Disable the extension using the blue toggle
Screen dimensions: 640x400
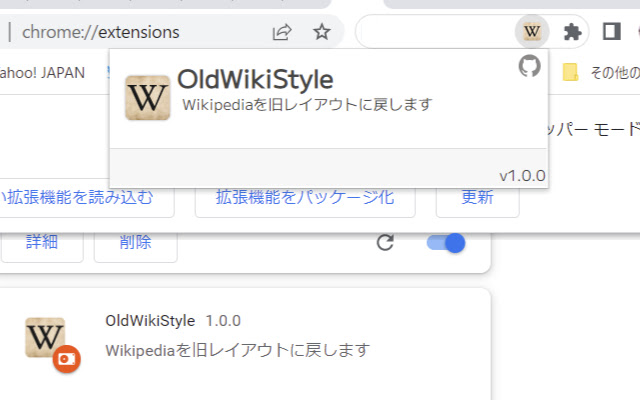coord(446,243)
